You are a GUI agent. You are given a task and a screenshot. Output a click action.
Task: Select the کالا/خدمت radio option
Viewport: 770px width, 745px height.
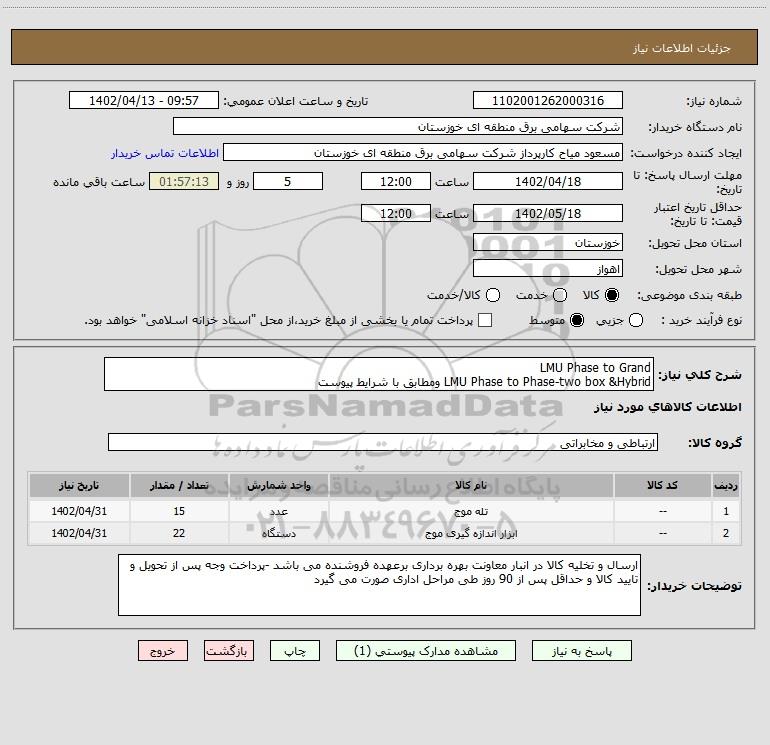pyautogui.click(x=493, y=295)
